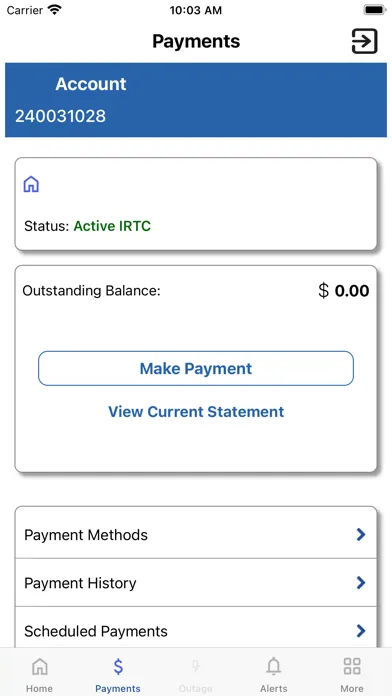Open View Current Statement link
Viewport: 392px width, 696px height.
196,411
